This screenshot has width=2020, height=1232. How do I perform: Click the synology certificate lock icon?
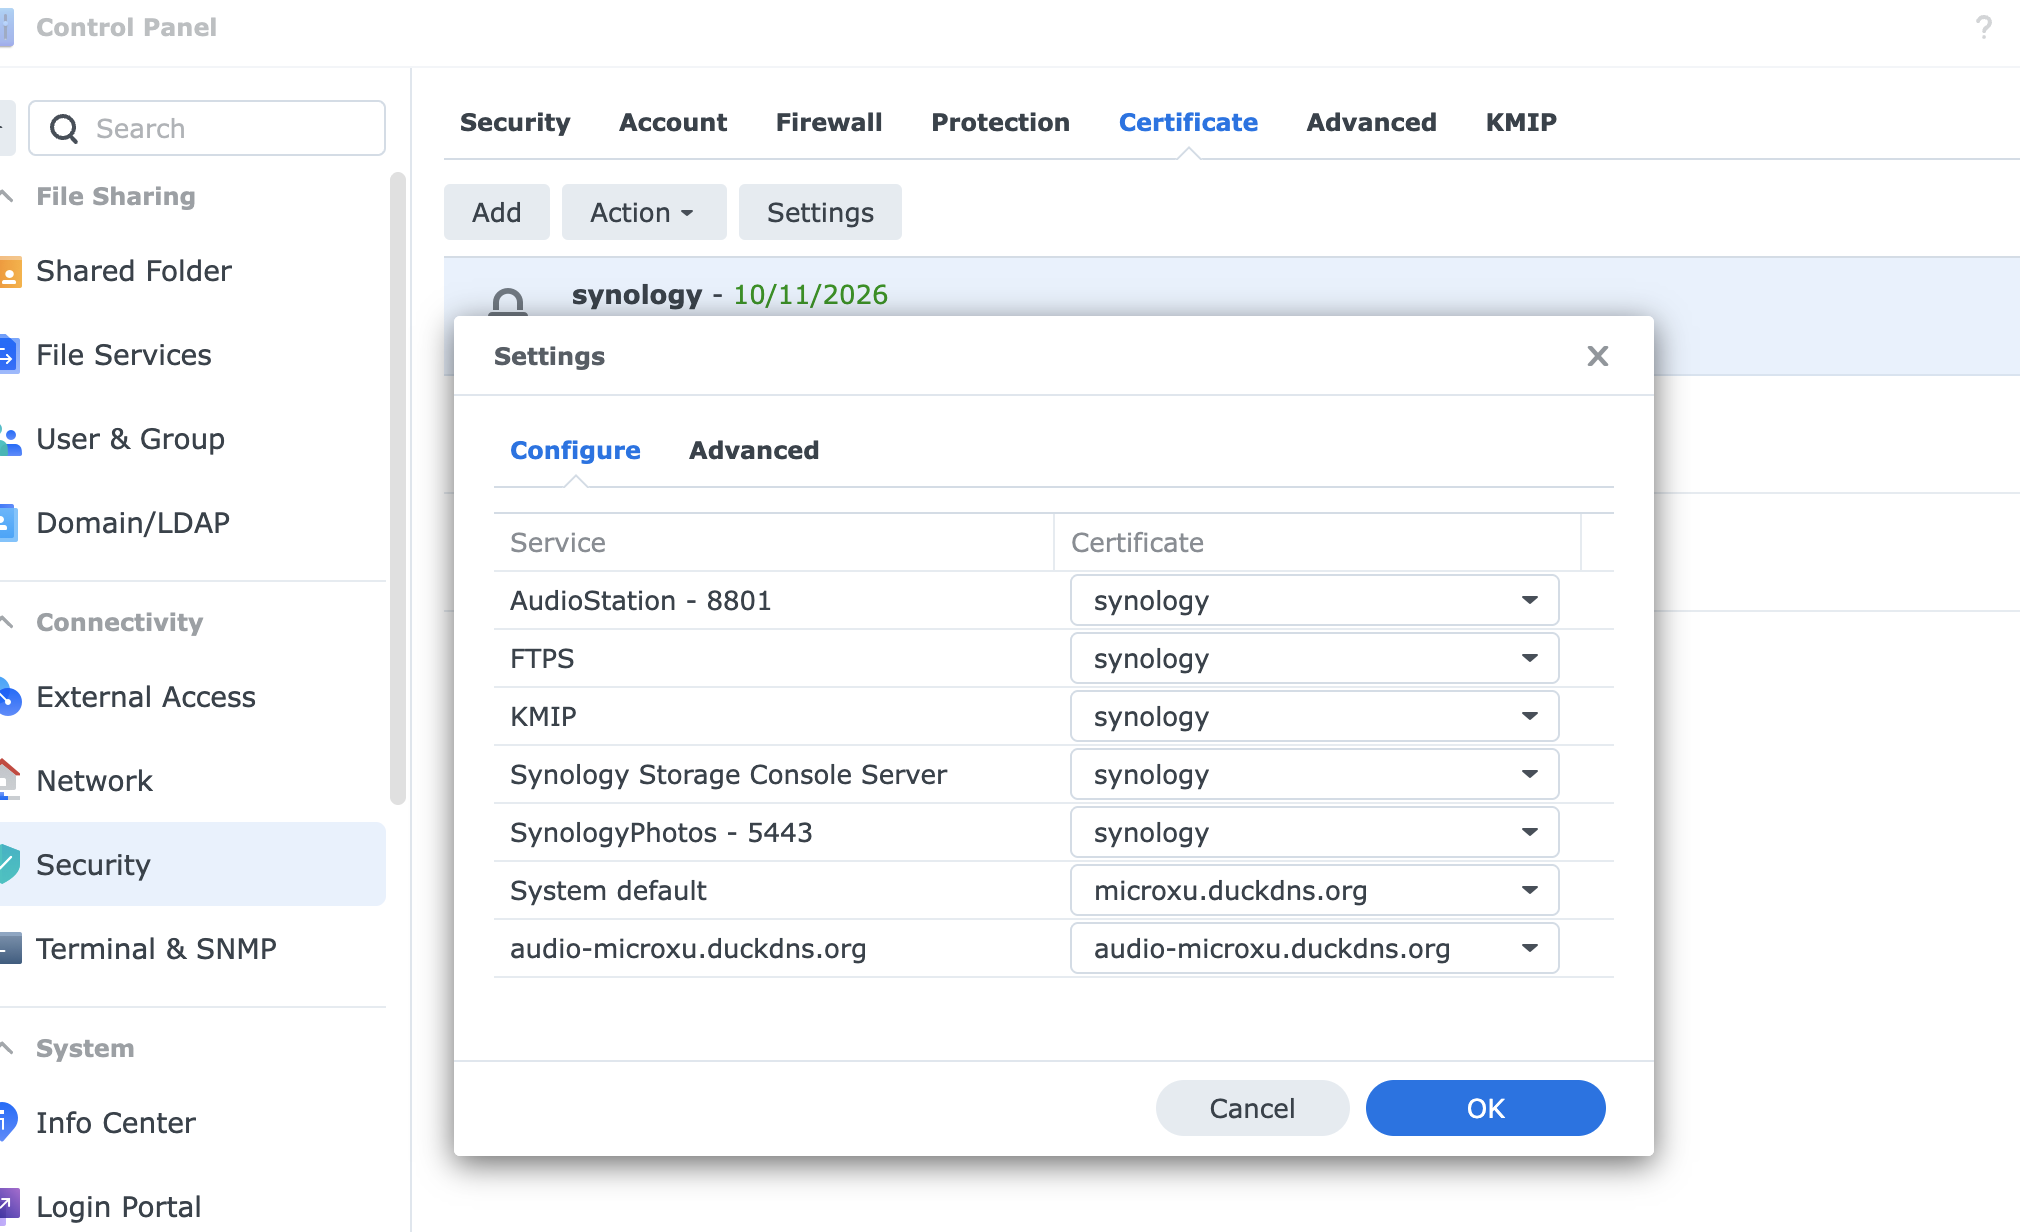pyautogui.click(x=507, y=301)
